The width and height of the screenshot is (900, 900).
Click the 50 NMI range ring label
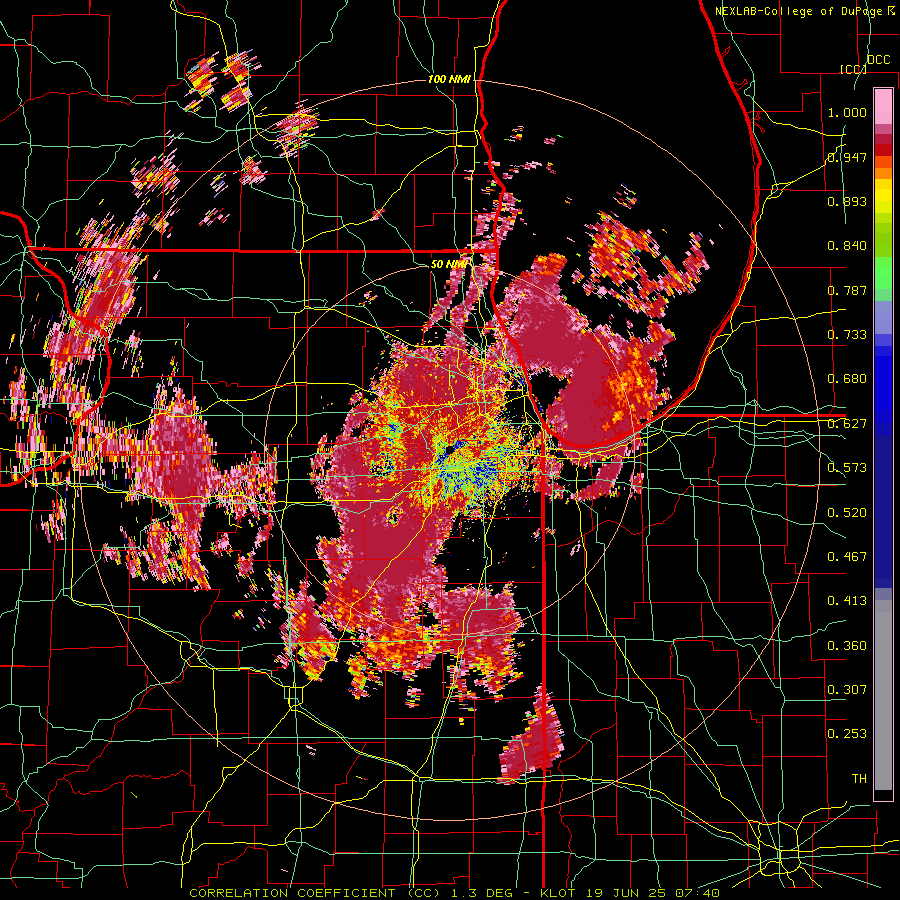point(448,264)
